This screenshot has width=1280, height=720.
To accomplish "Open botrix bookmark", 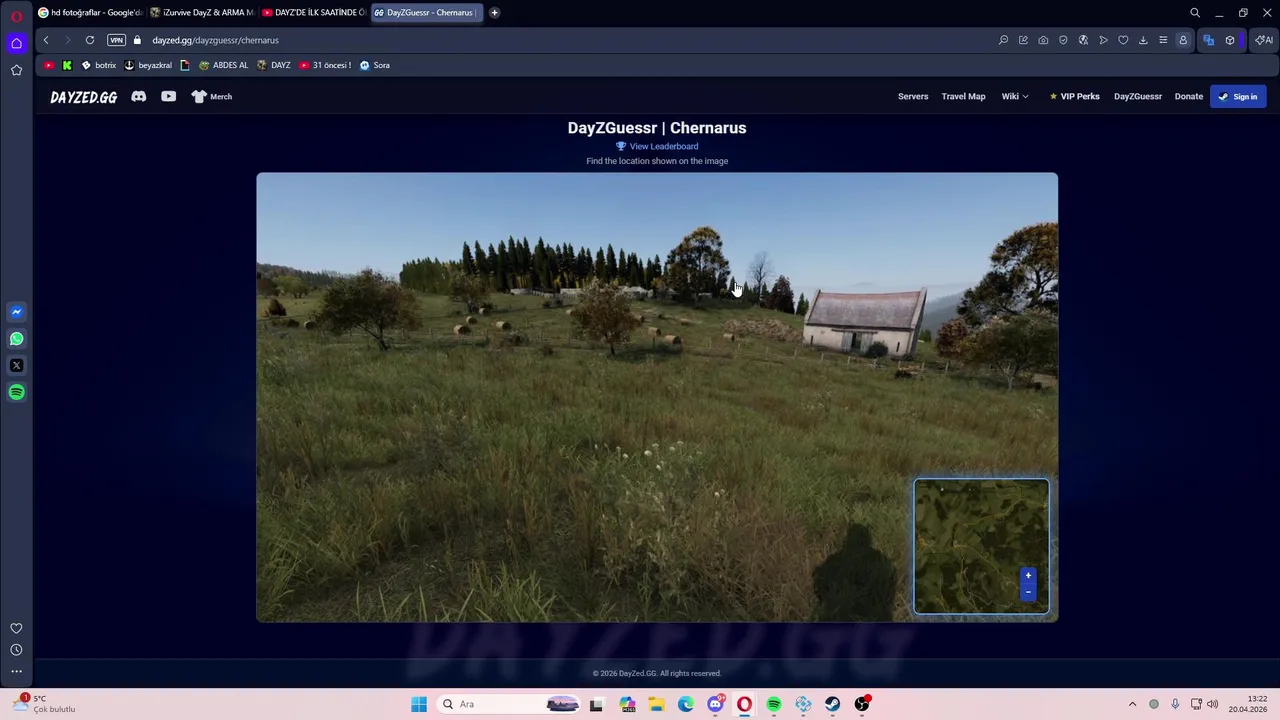I will 98,65.
